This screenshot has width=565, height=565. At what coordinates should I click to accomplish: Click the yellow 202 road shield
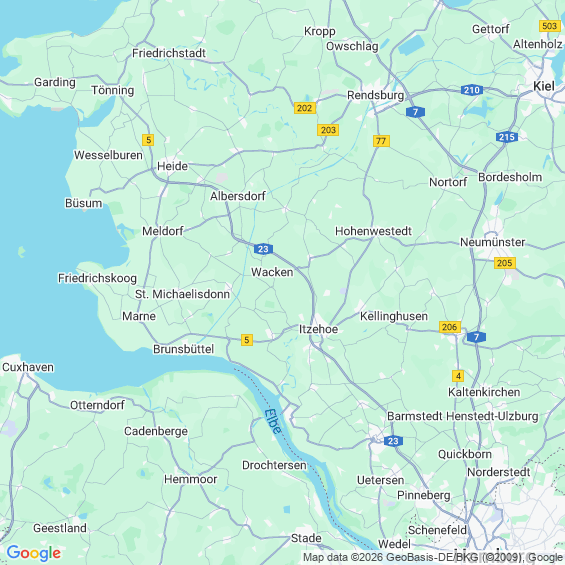[x=304, y=108]
